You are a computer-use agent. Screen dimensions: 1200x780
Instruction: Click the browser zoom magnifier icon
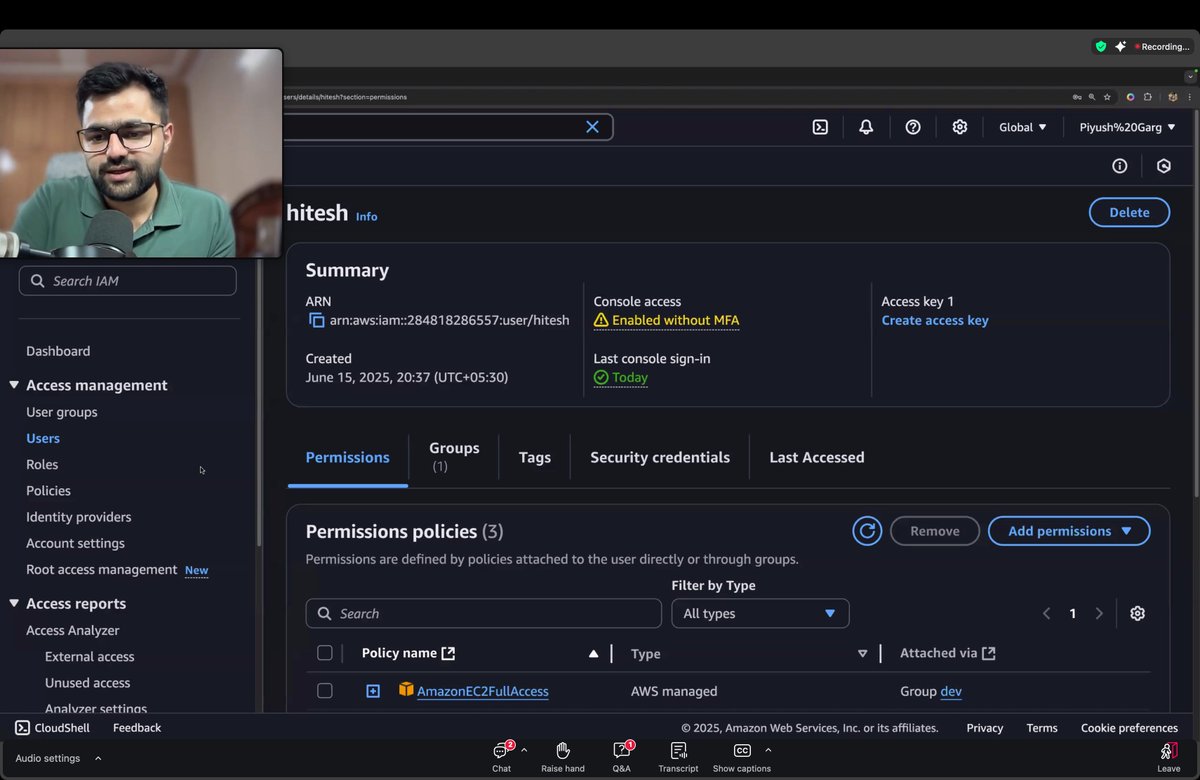pos(1092,97)
